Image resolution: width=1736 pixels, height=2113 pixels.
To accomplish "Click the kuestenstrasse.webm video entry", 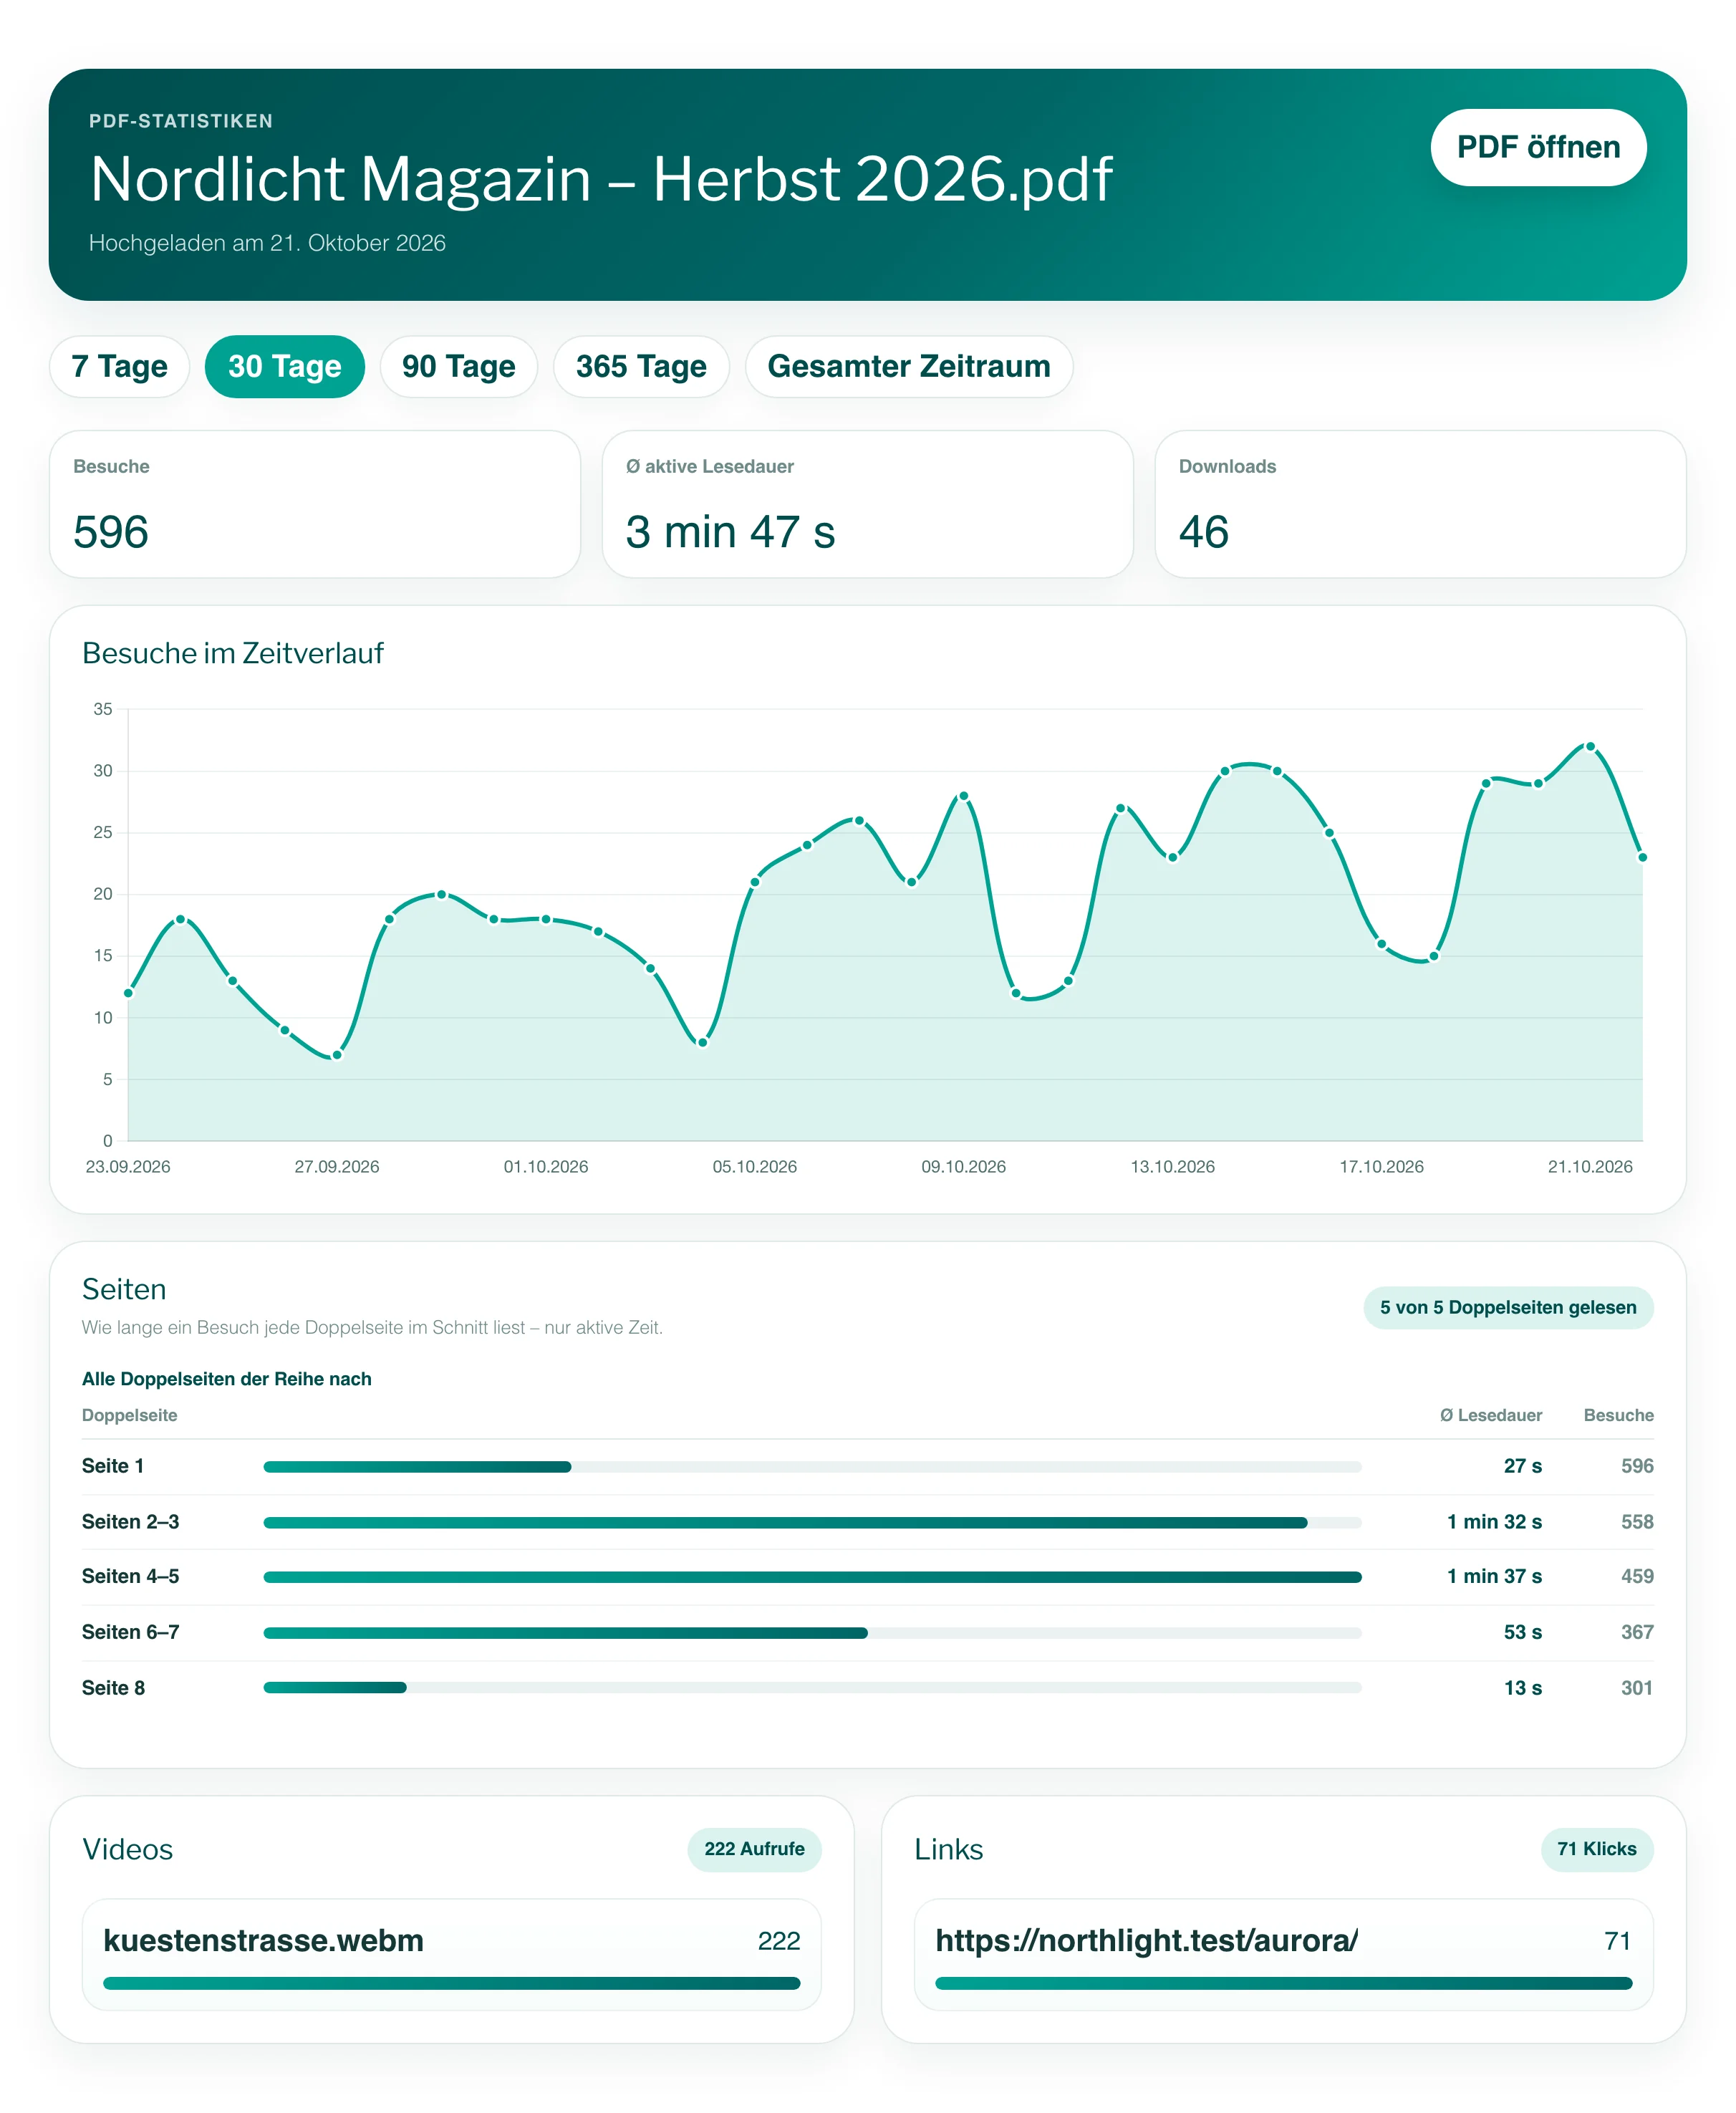I will click(451, 1954).
